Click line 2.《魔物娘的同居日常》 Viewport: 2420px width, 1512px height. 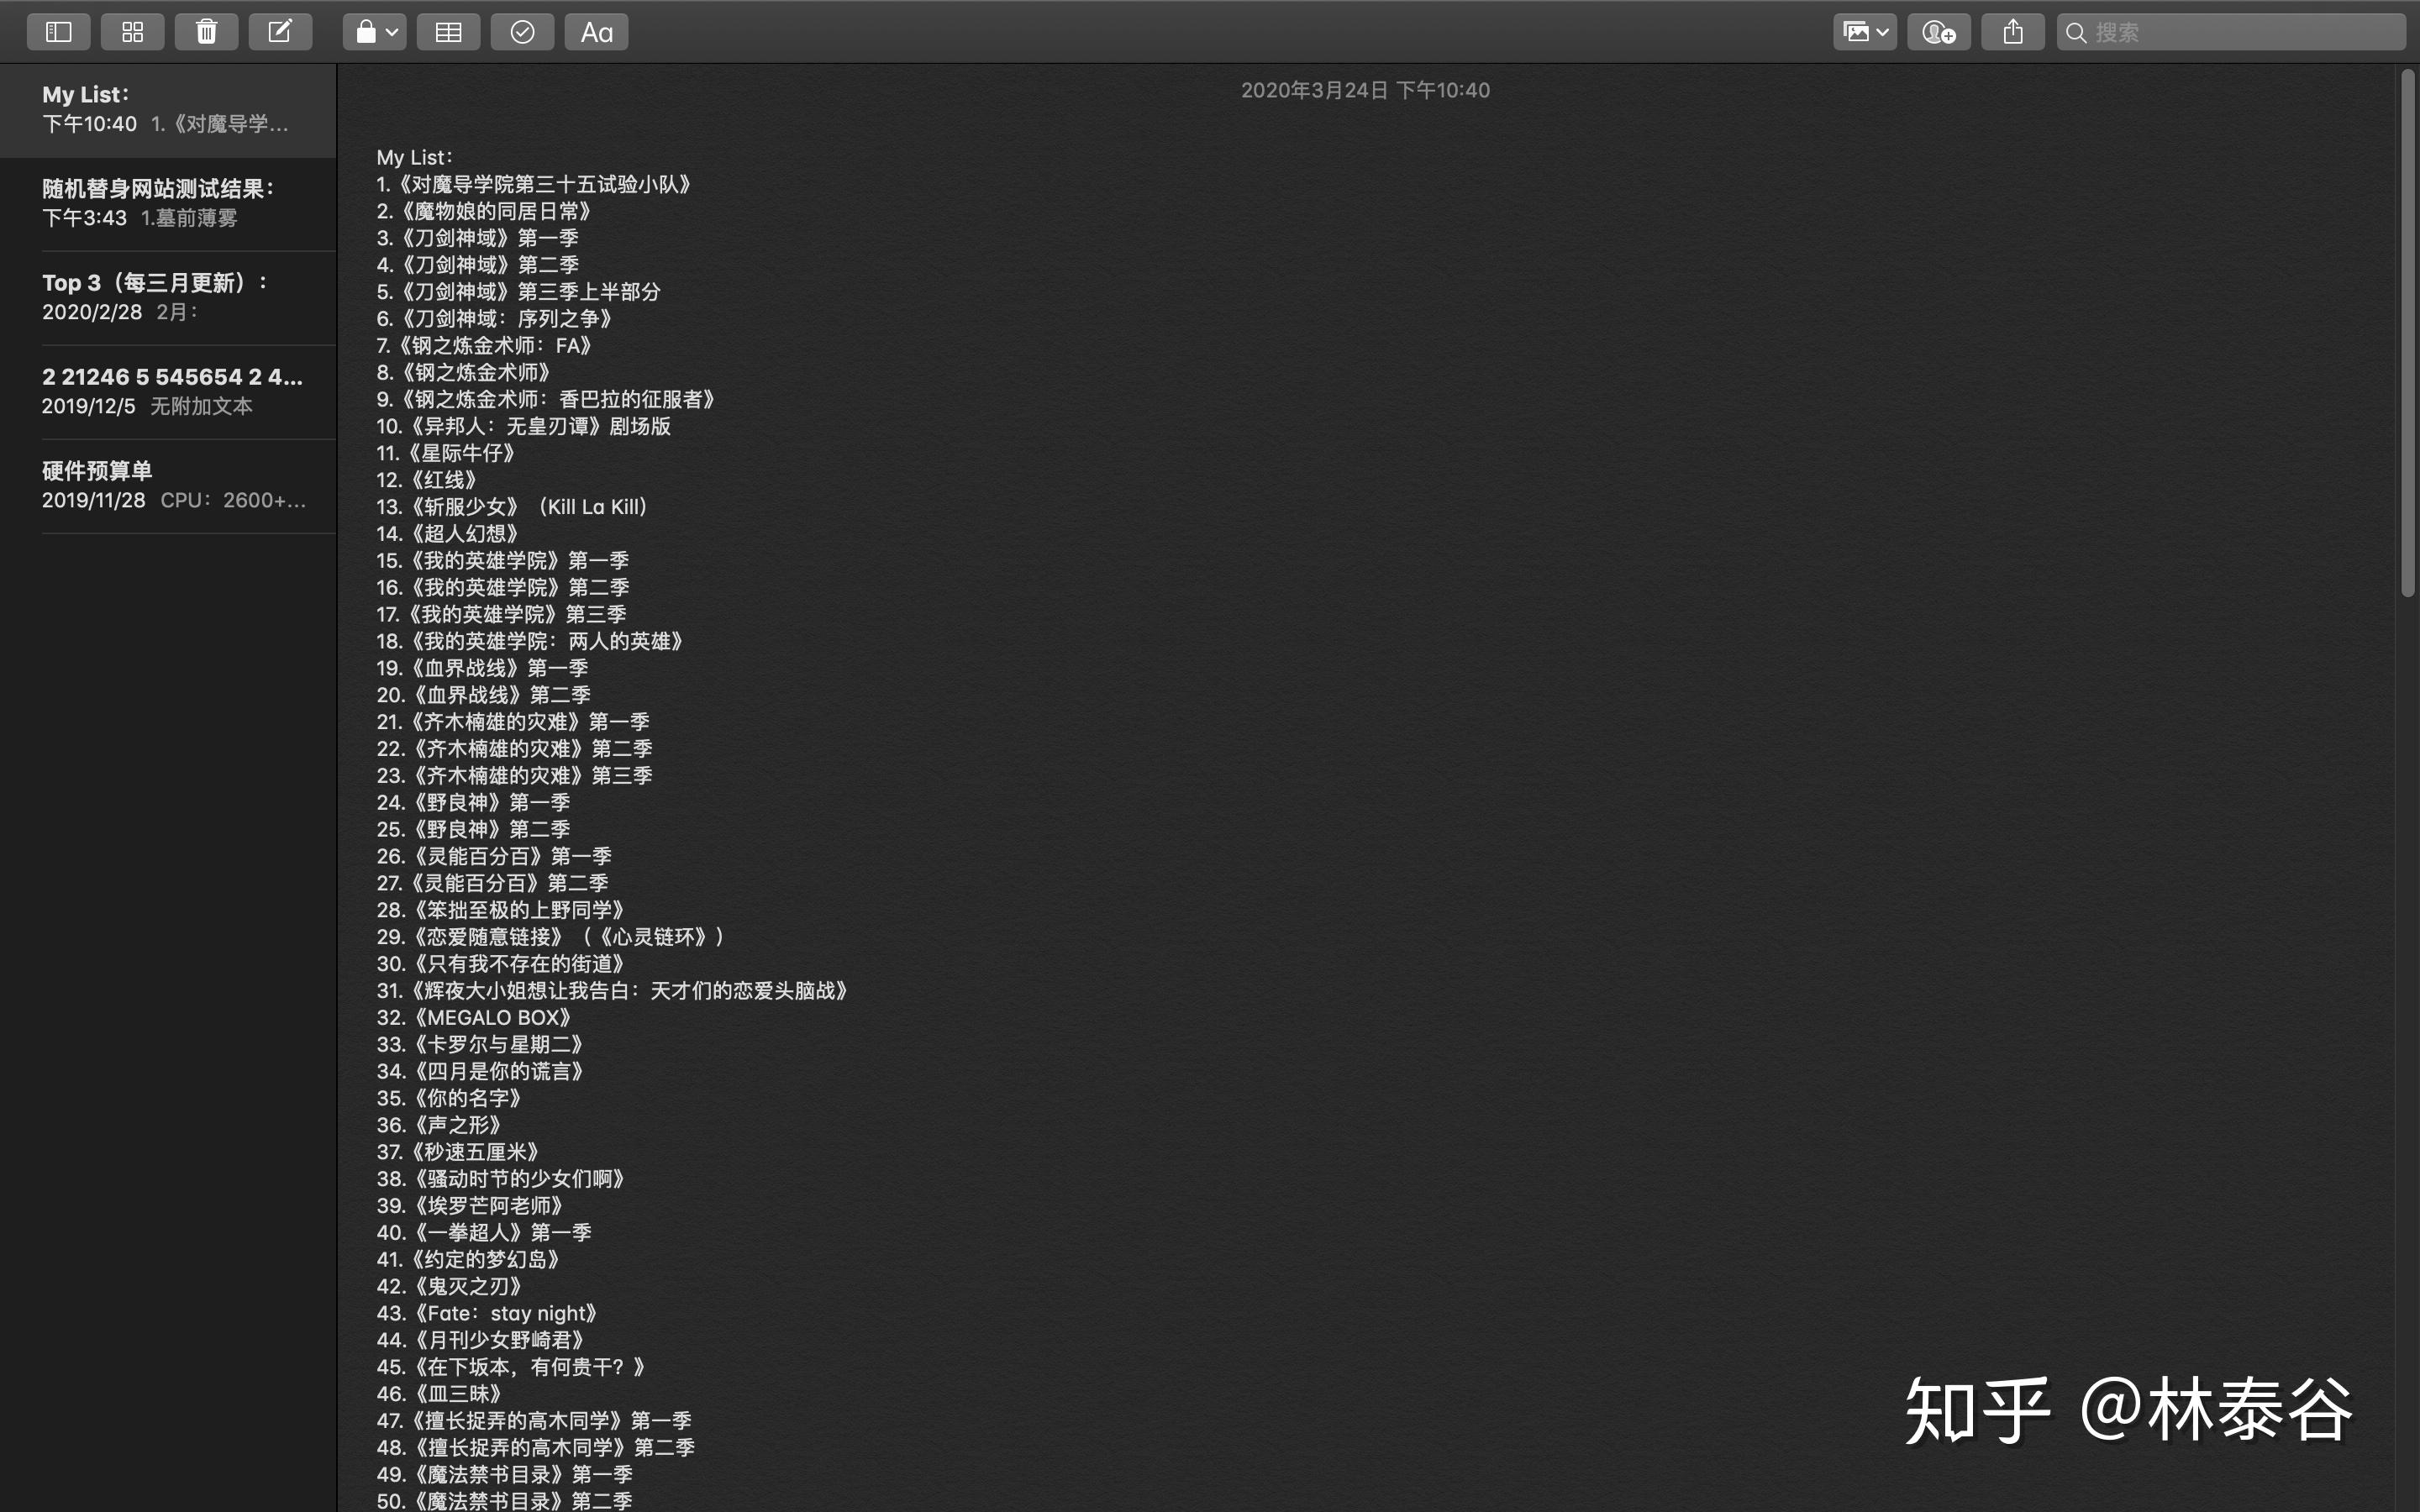click(485, 211)
